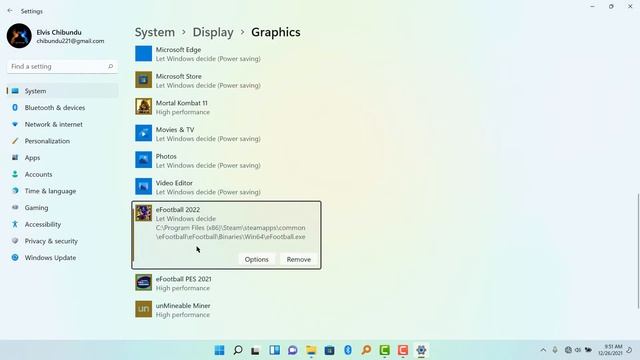This screenshot has width=640, height=360.
Task: Navigate to System breadcrumb
Action: pos(155,32)
